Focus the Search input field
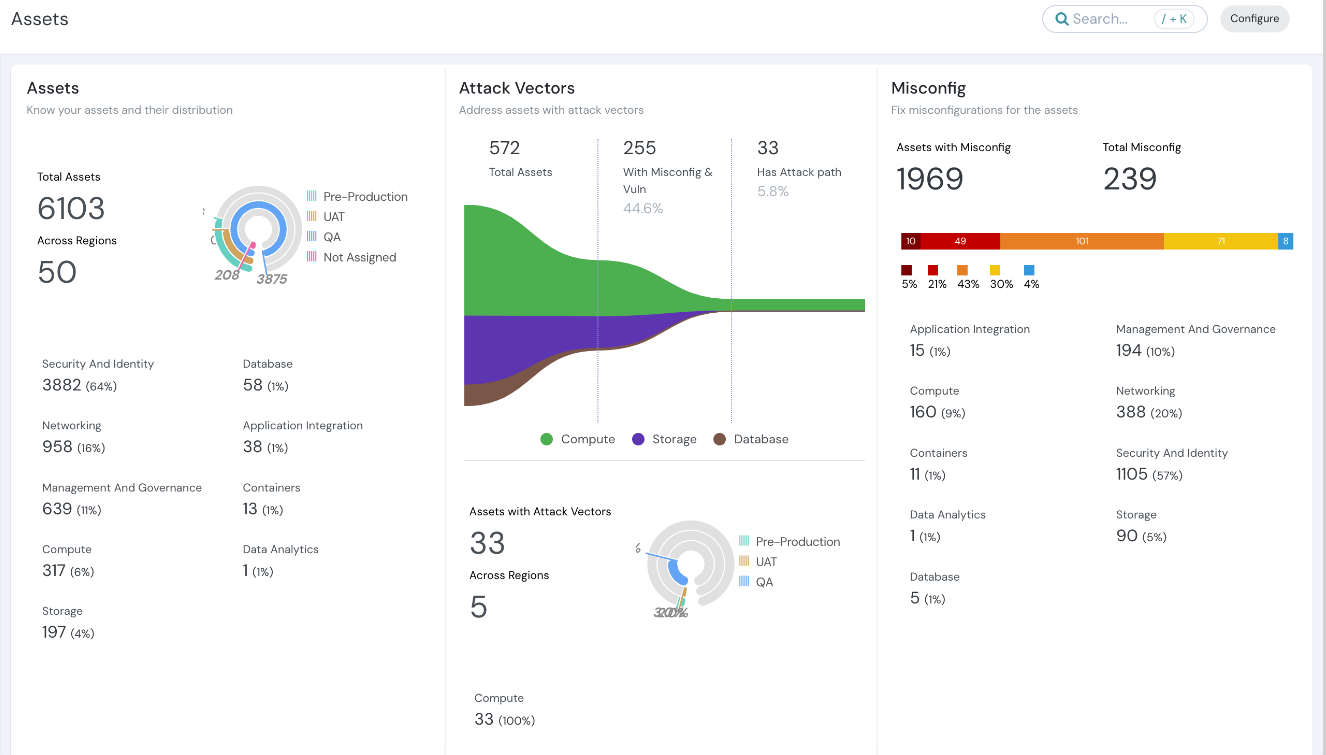Viewport: 1326px width, 755px height. pos(1110,19)
